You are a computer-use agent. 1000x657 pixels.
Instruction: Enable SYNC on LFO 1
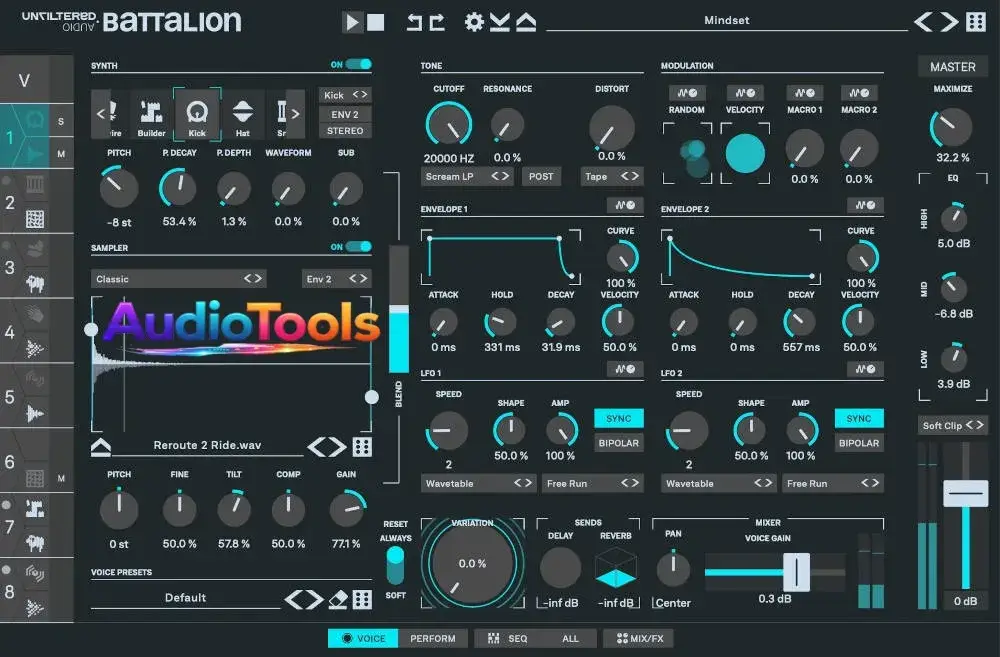pyautogui.click(x=618, y=418)
